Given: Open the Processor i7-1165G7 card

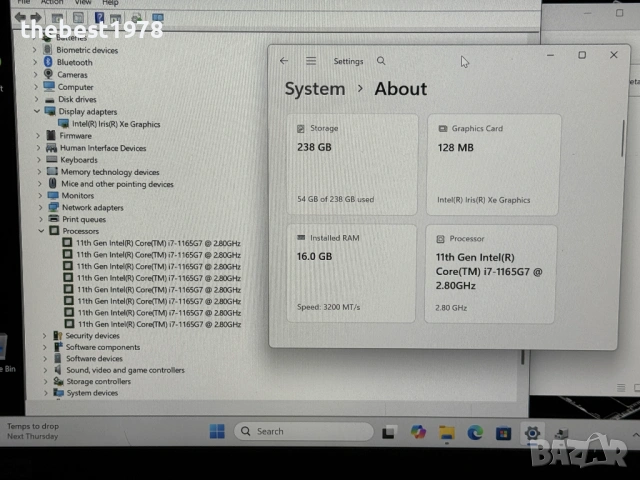Looking at the screenshot, I should pos(490,274).
